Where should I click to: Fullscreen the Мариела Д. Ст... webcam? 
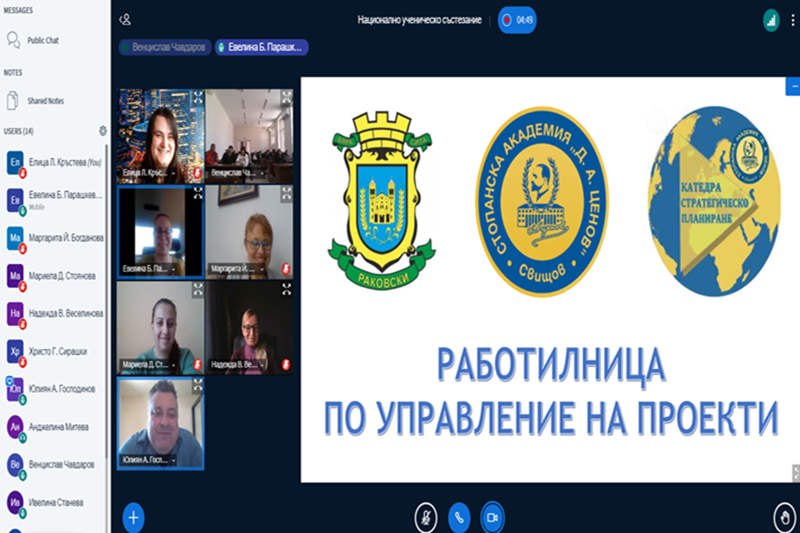(x=197, y=289)
